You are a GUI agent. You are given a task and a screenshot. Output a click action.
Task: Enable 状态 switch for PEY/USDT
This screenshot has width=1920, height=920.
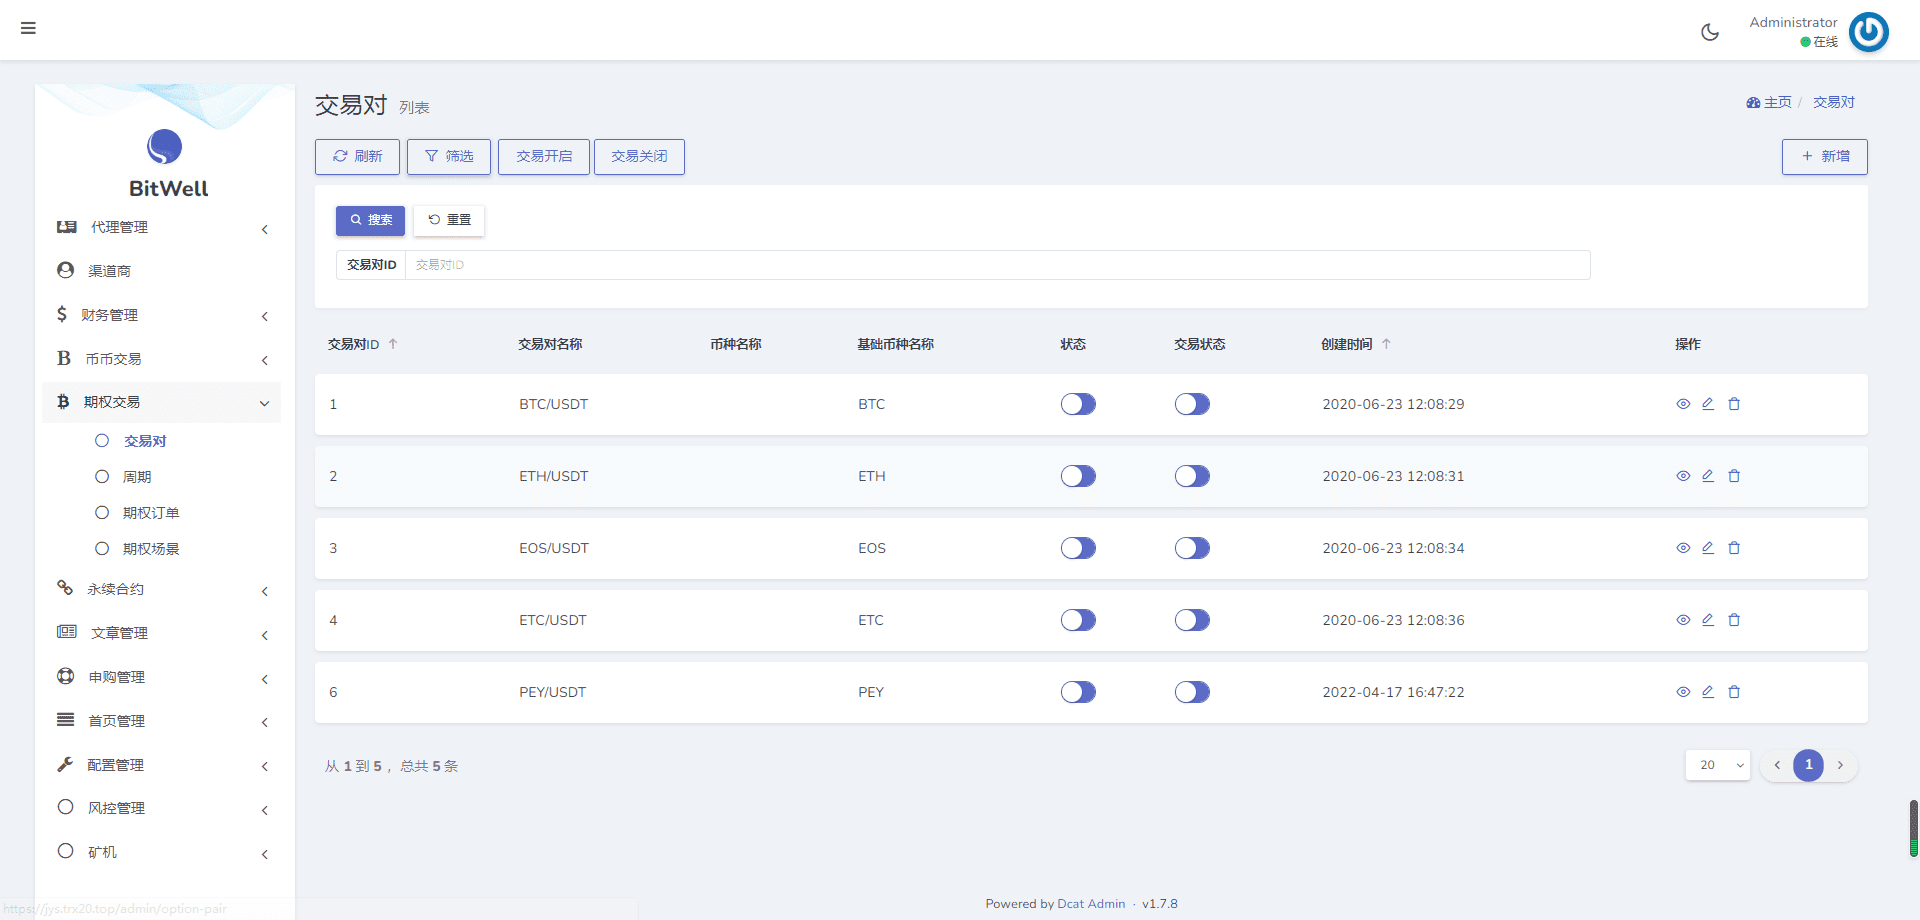click(1078, 692)
